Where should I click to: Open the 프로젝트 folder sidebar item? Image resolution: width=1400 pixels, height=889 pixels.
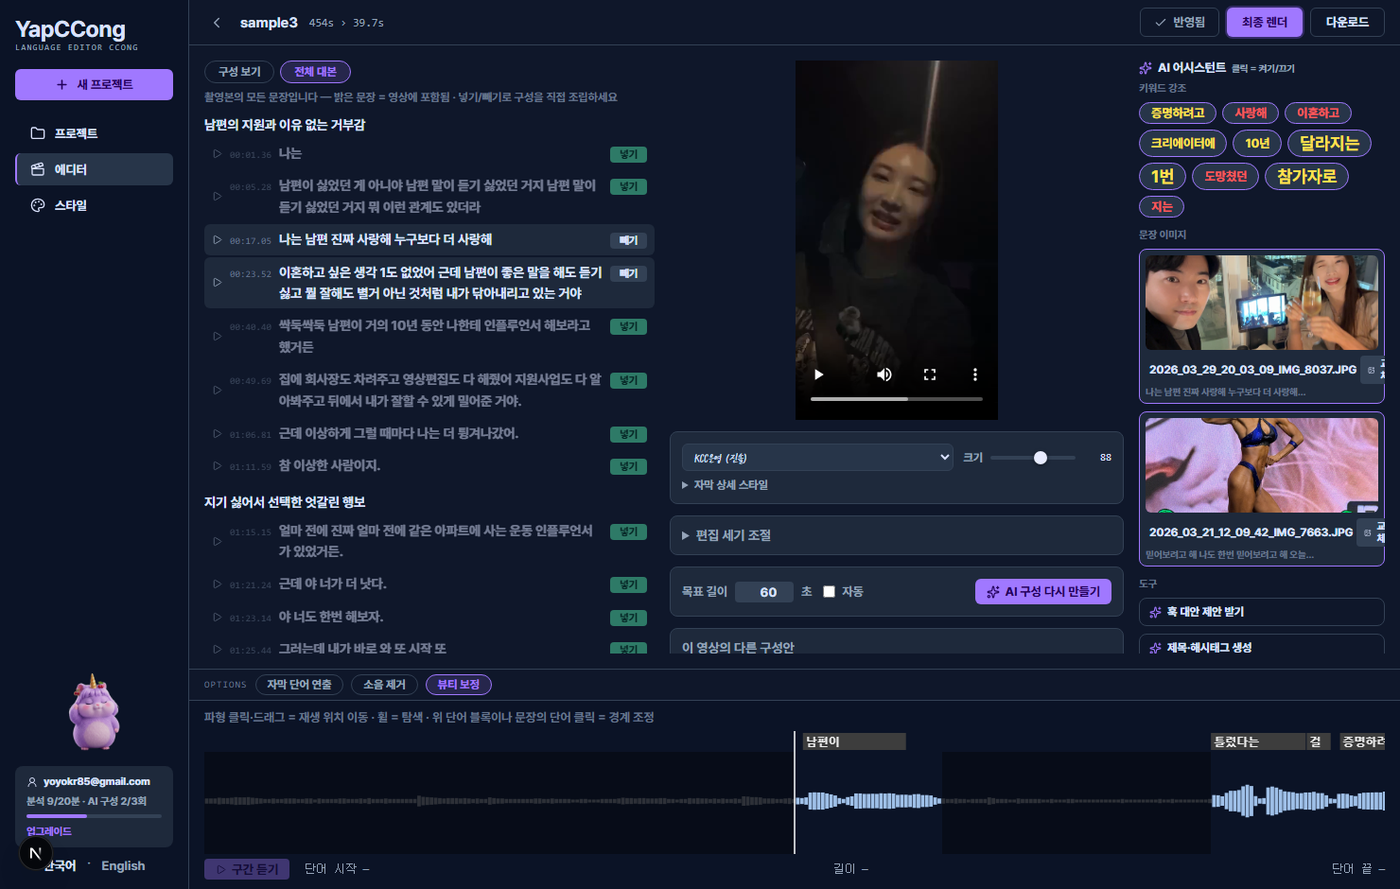(x=94, y=133)
